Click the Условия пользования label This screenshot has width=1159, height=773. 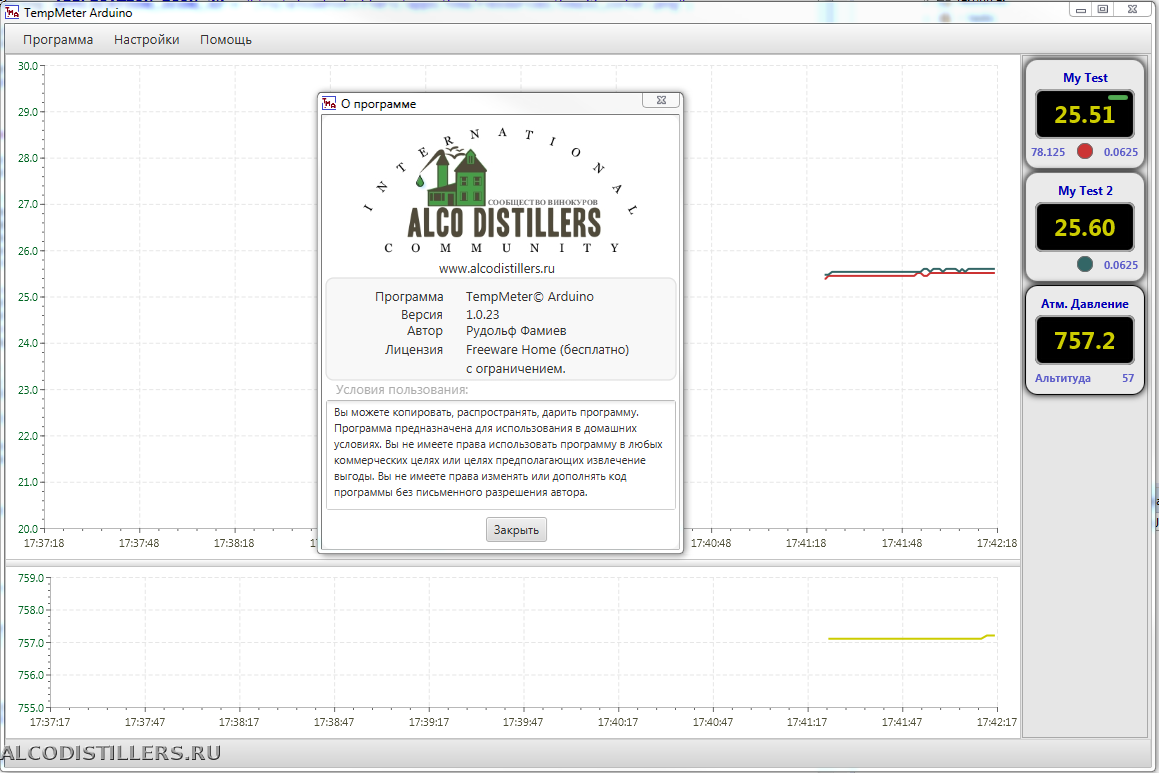pos(401,389)
